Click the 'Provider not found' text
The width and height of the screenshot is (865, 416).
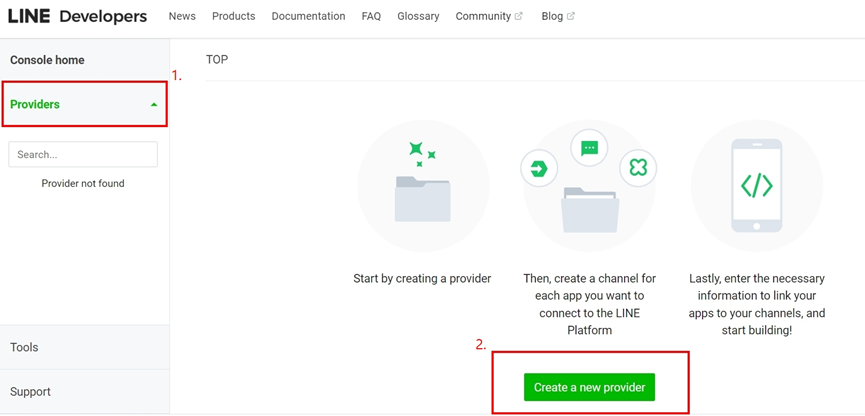click(83, 183)
